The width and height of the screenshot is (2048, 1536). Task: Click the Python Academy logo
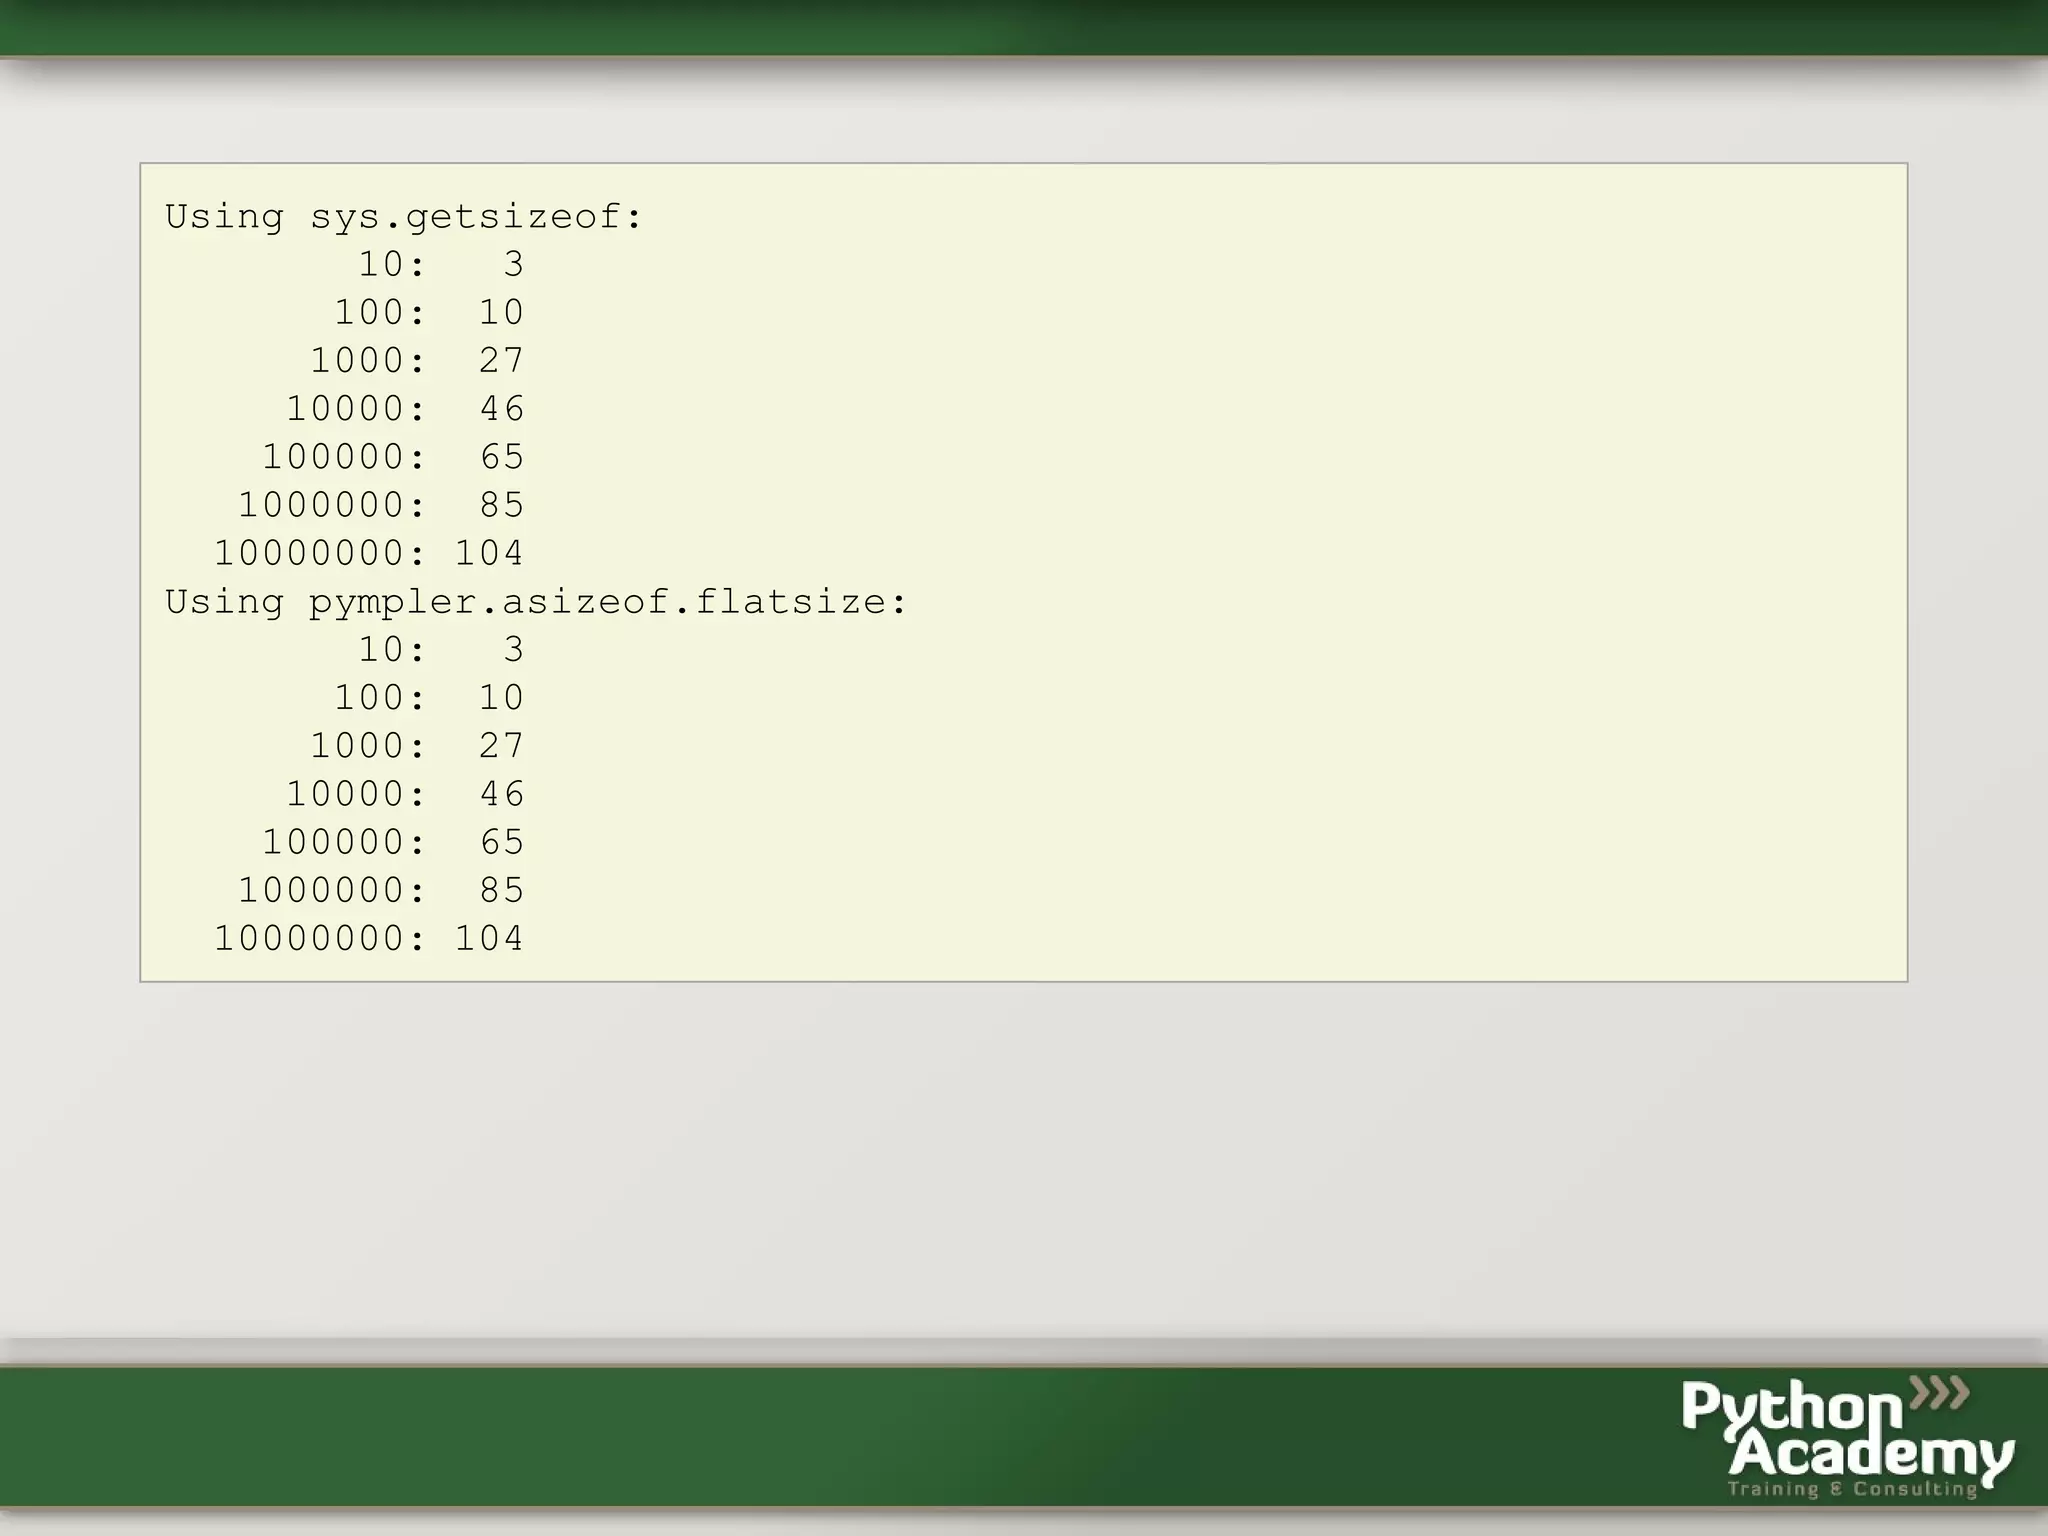1847,1437
